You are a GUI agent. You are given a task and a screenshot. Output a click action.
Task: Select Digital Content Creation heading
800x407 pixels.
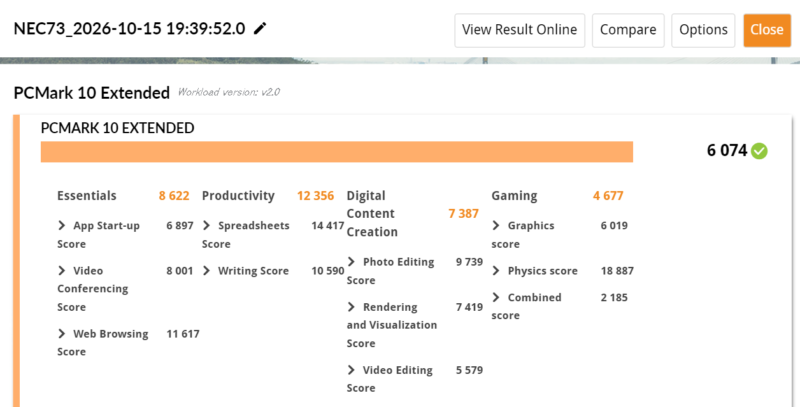[372, 214]
